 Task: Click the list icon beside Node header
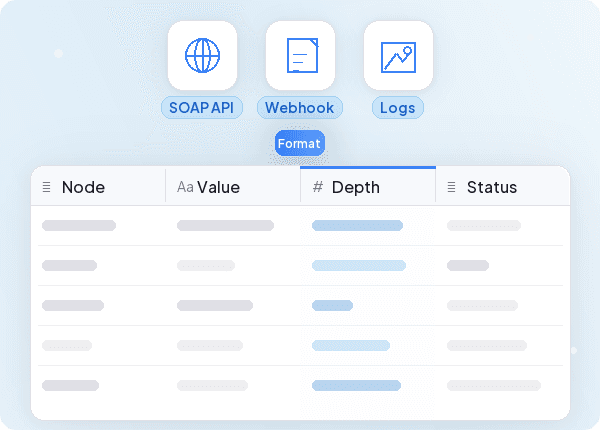tap(47, 187)
